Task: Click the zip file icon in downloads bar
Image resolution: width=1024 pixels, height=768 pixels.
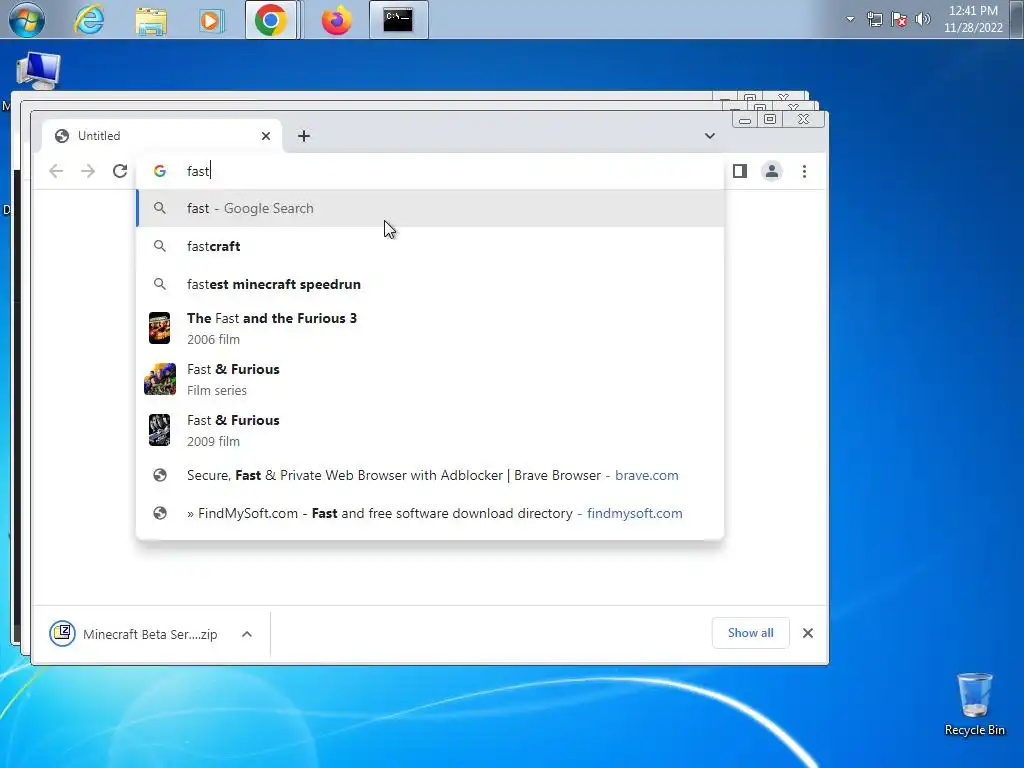Action: pyautogui.click(x=63, y=633)
